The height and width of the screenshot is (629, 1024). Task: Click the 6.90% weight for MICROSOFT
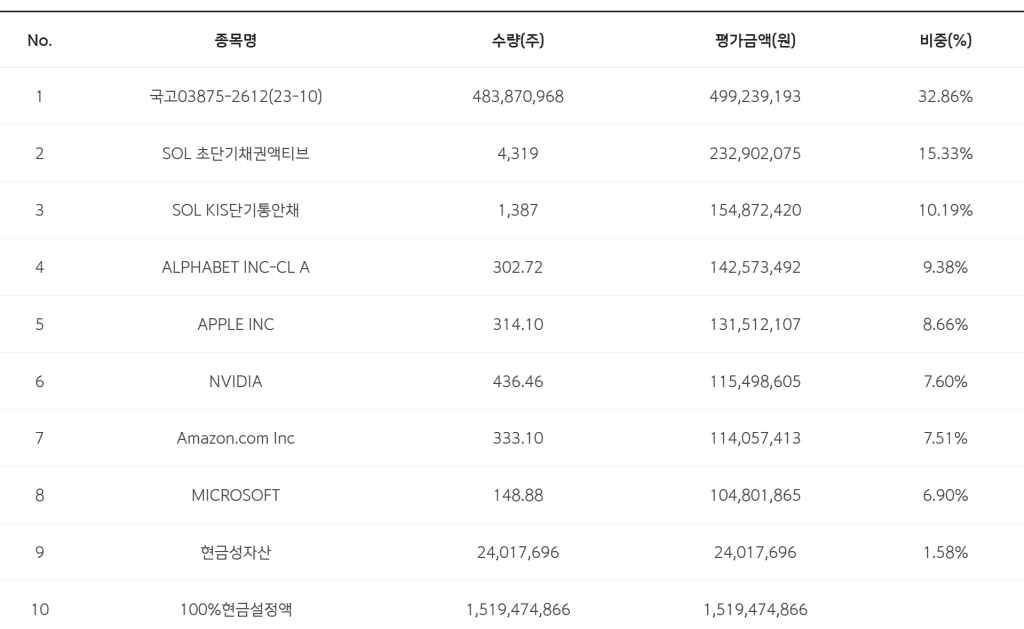click(945, 496)
